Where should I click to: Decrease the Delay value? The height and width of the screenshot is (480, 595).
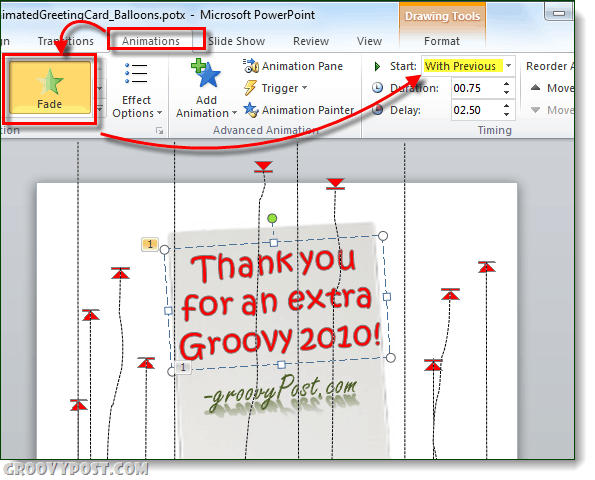click(507, 114)
